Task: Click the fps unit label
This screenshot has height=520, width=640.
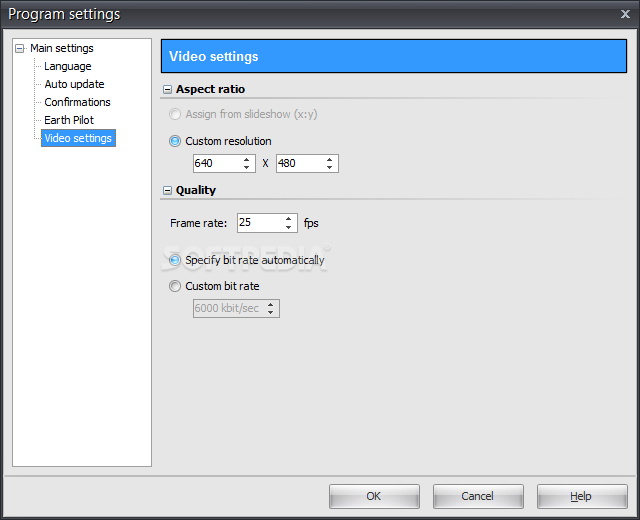Action: [x=311, y=223]
